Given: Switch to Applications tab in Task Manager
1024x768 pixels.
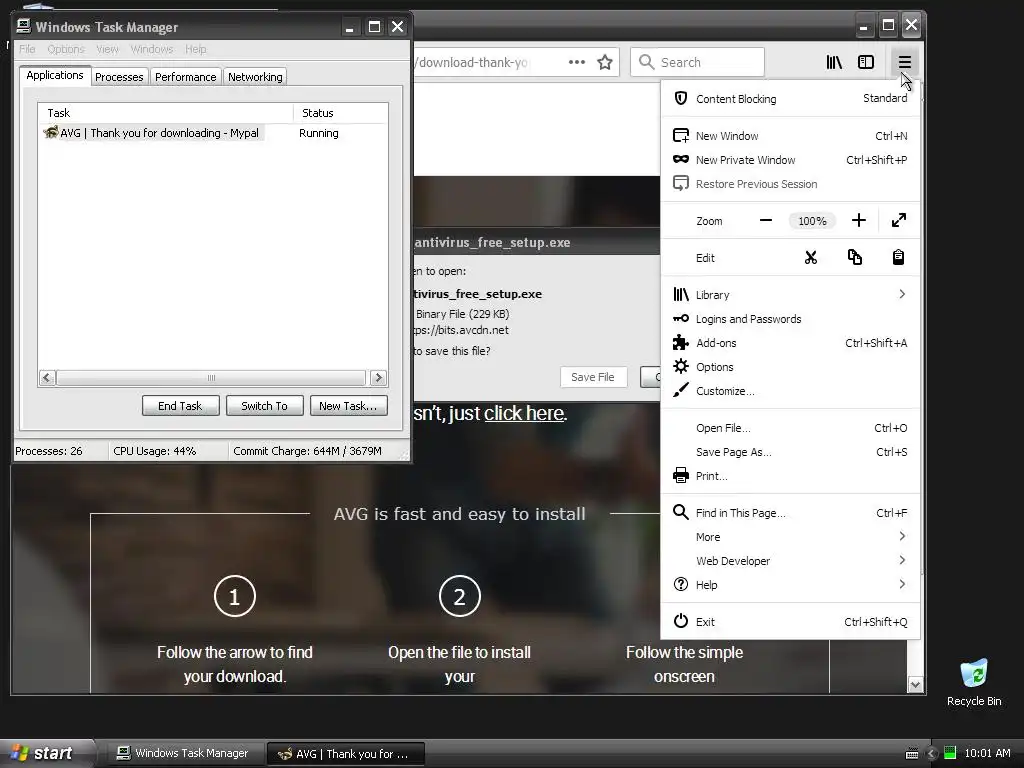Looking at the screenshot, I should [55, 75].
